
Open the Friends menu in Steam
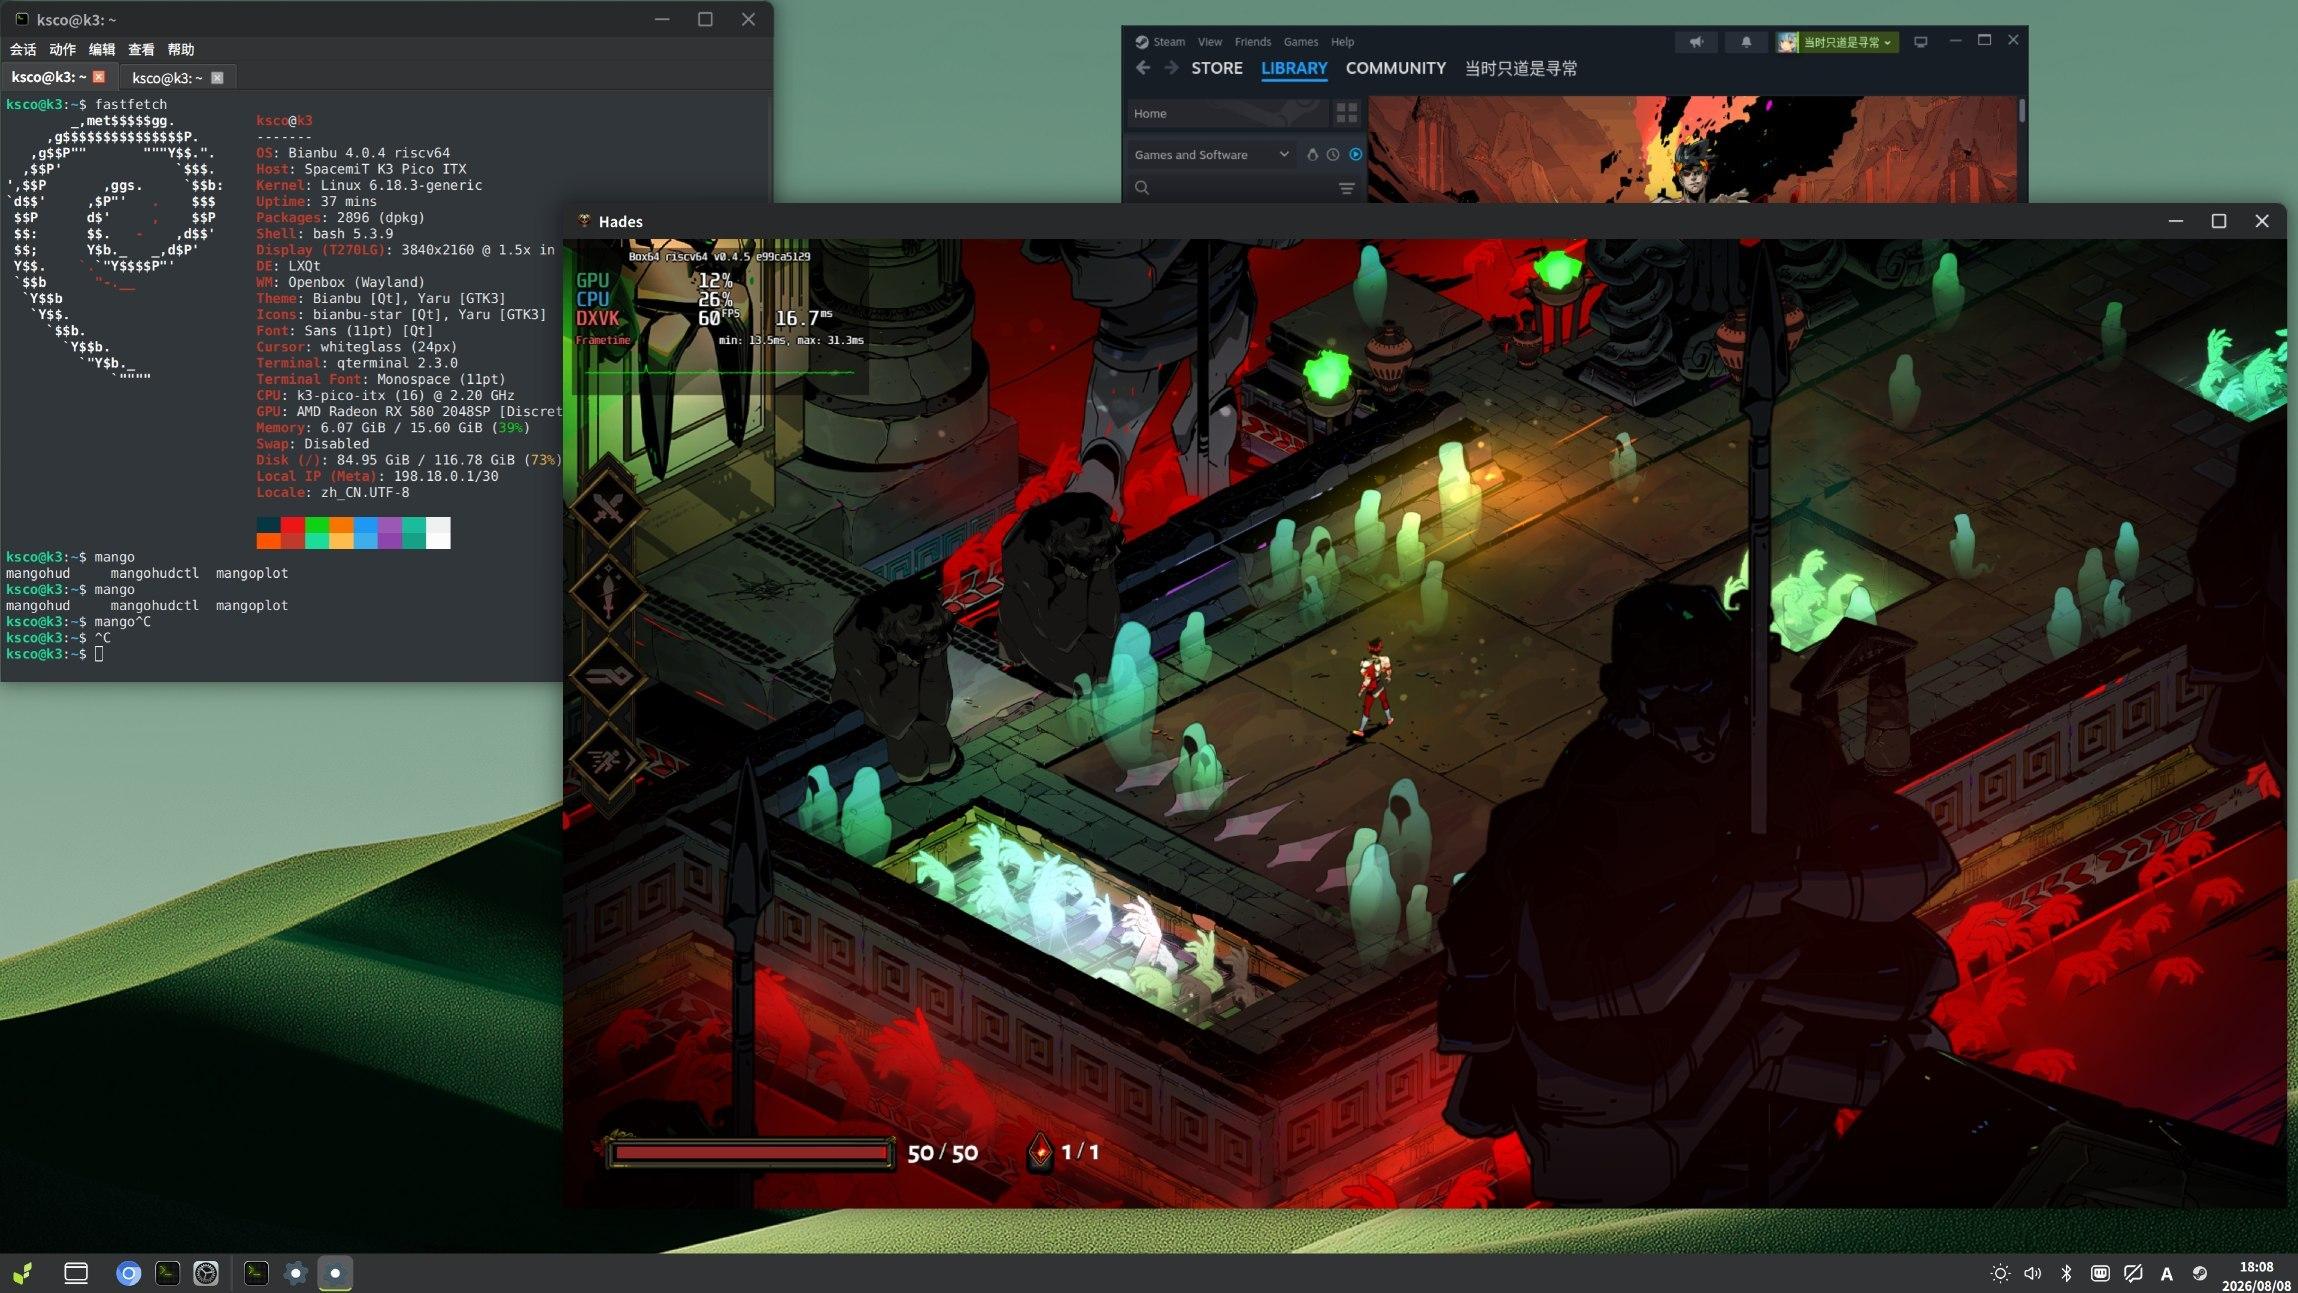[1252, 42]
